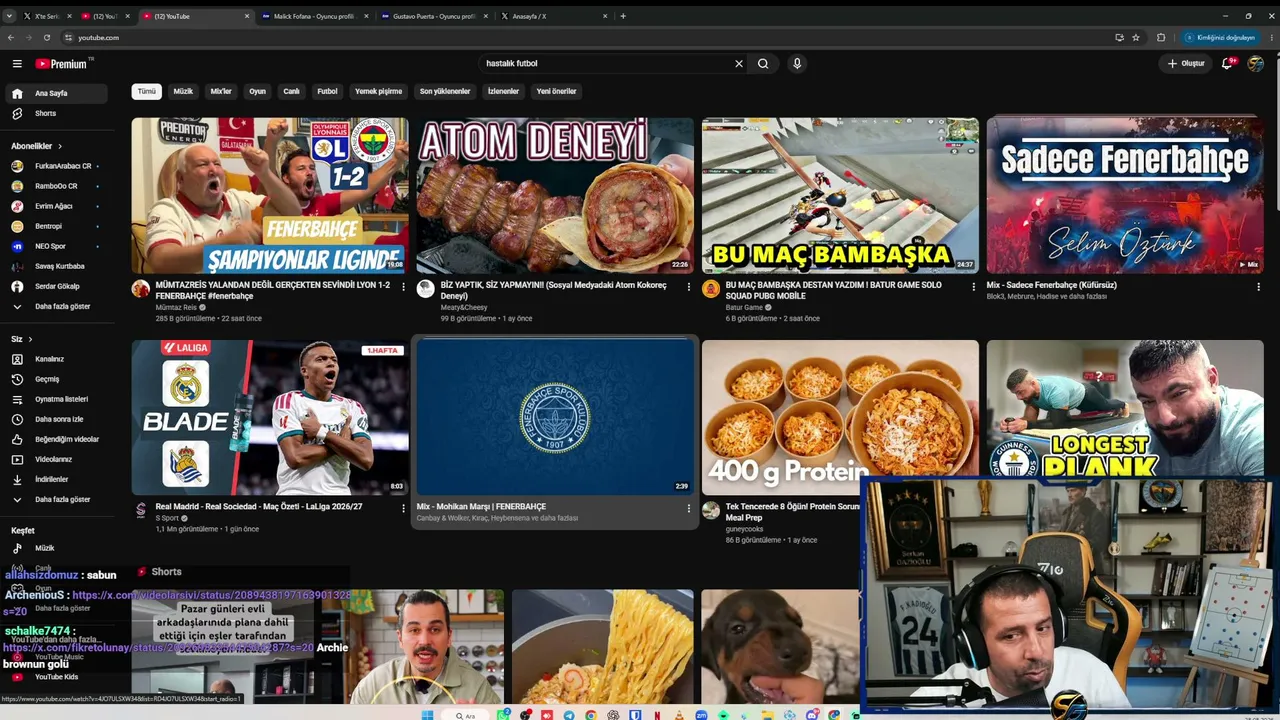Go back using Chrome's back arrow
This screenshot has width=1280, height=720.
tap(11, 37)
